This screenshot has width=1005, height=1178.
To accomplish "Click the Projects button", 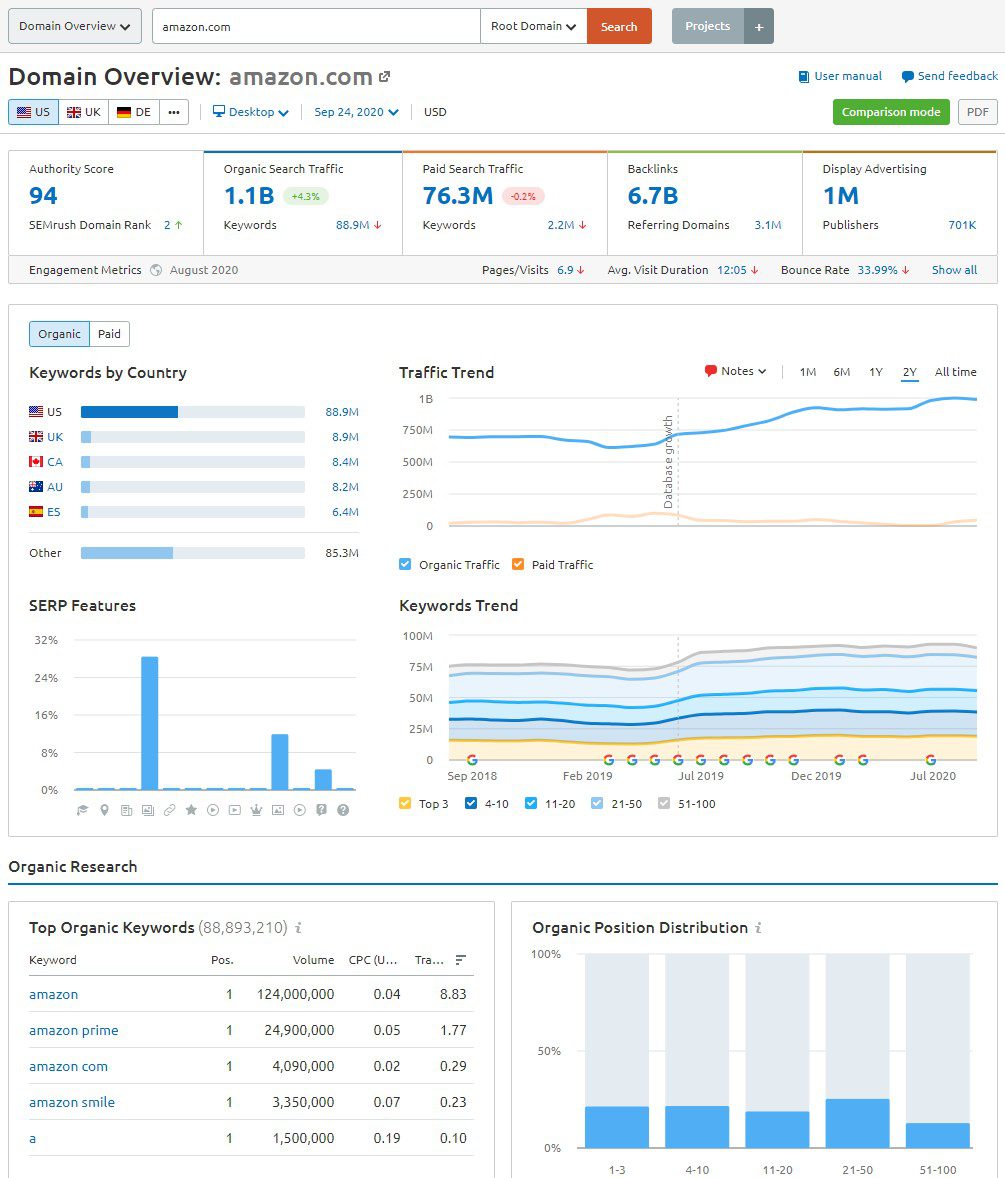I will (708, 26).
